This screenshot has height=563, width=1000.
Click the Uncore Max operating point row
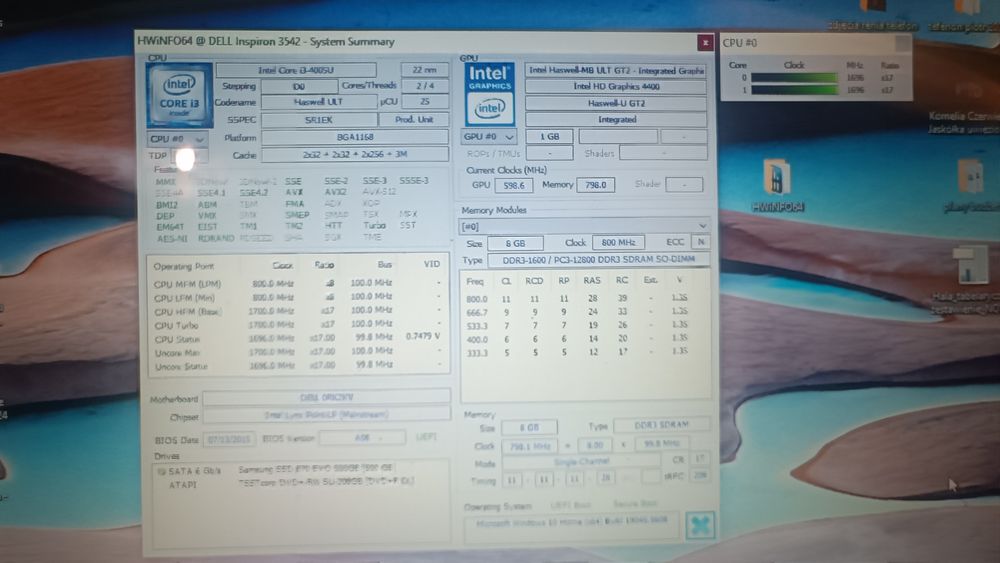[x=297, y=353]
